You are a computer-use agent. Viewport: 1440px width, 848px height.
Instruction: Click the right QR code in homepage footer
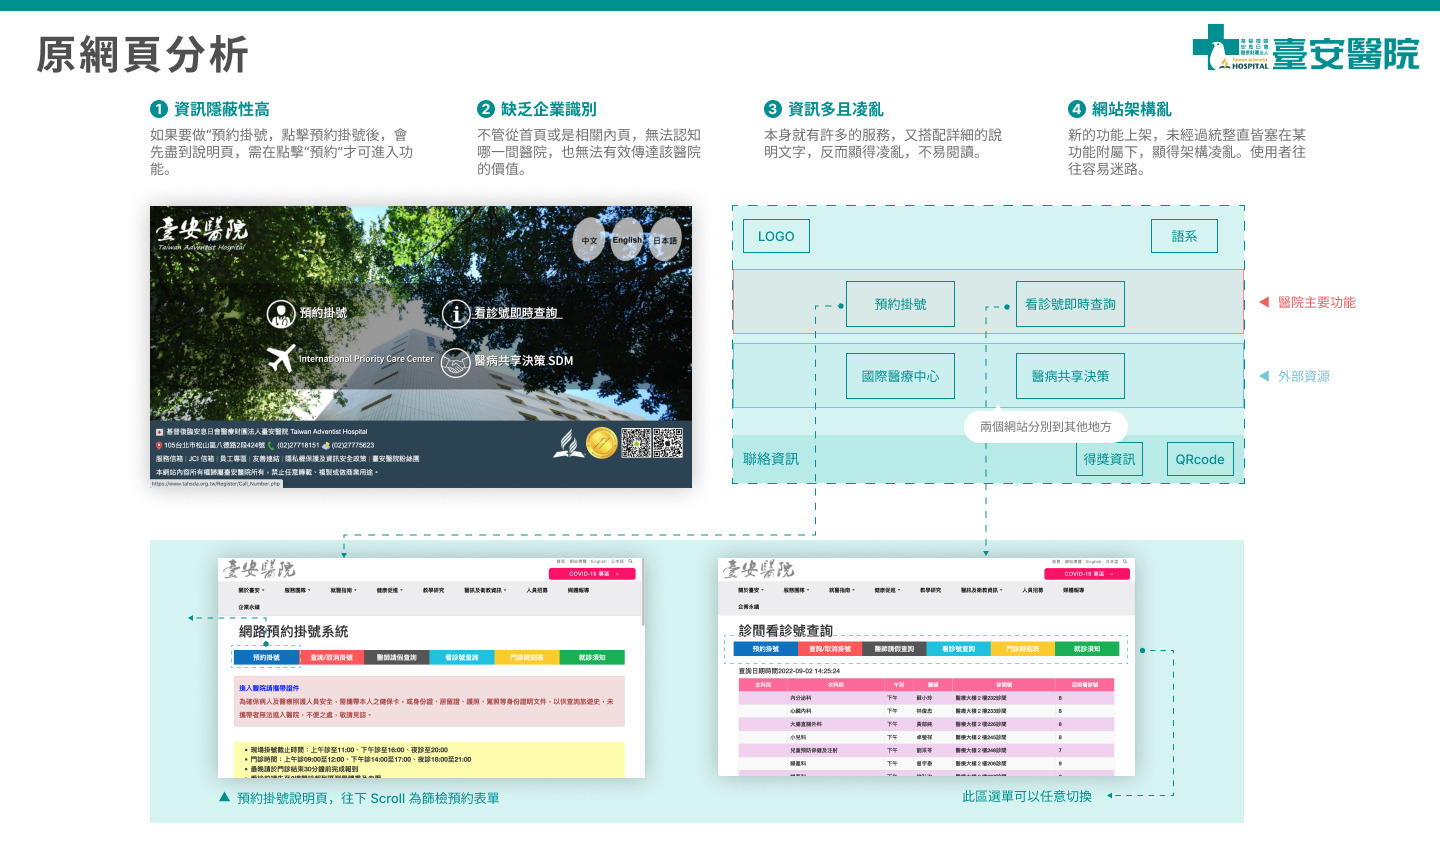[668, 443]
